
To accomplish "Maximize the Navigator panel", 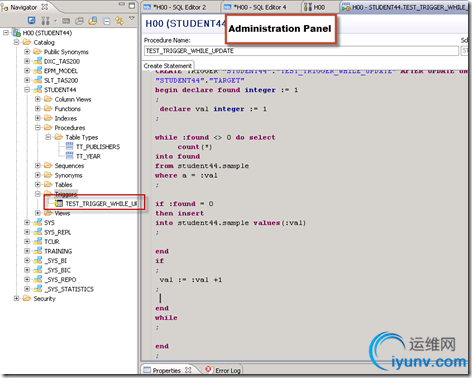I will tap(132, 5).
